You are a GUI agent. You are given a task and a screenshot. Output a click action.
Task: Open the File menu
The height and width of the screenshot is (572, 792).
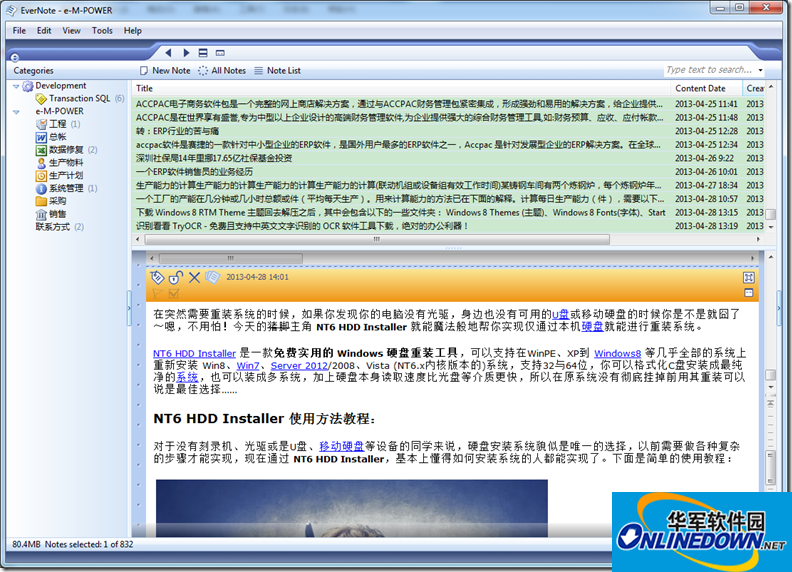(x=19, y=30)
